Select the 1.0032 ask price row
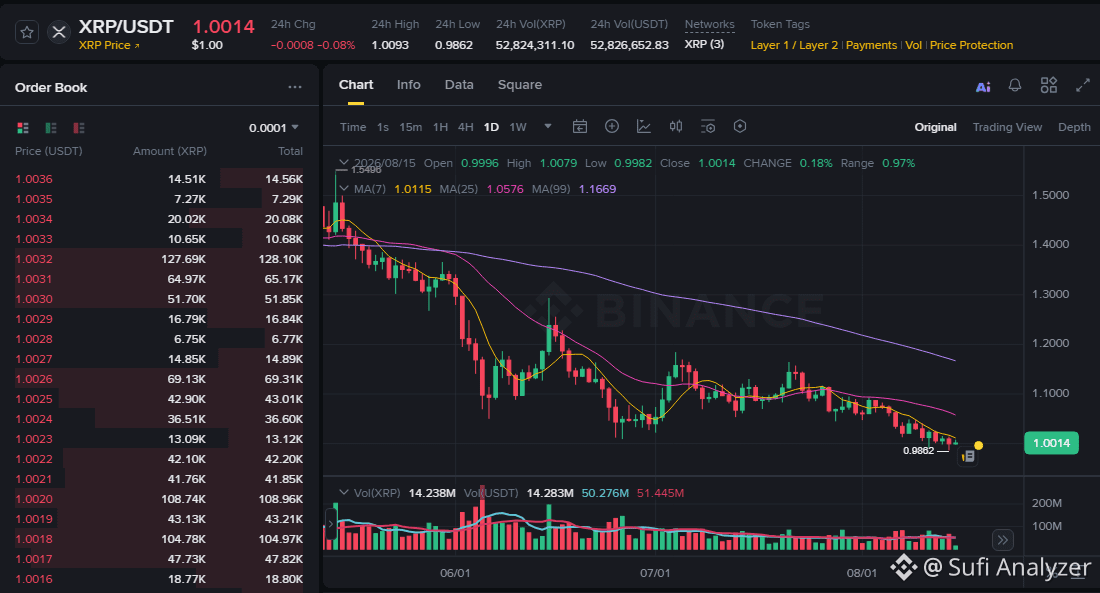Image resolution: width=1100 pixels, height=593 pixels. (159, 259)
